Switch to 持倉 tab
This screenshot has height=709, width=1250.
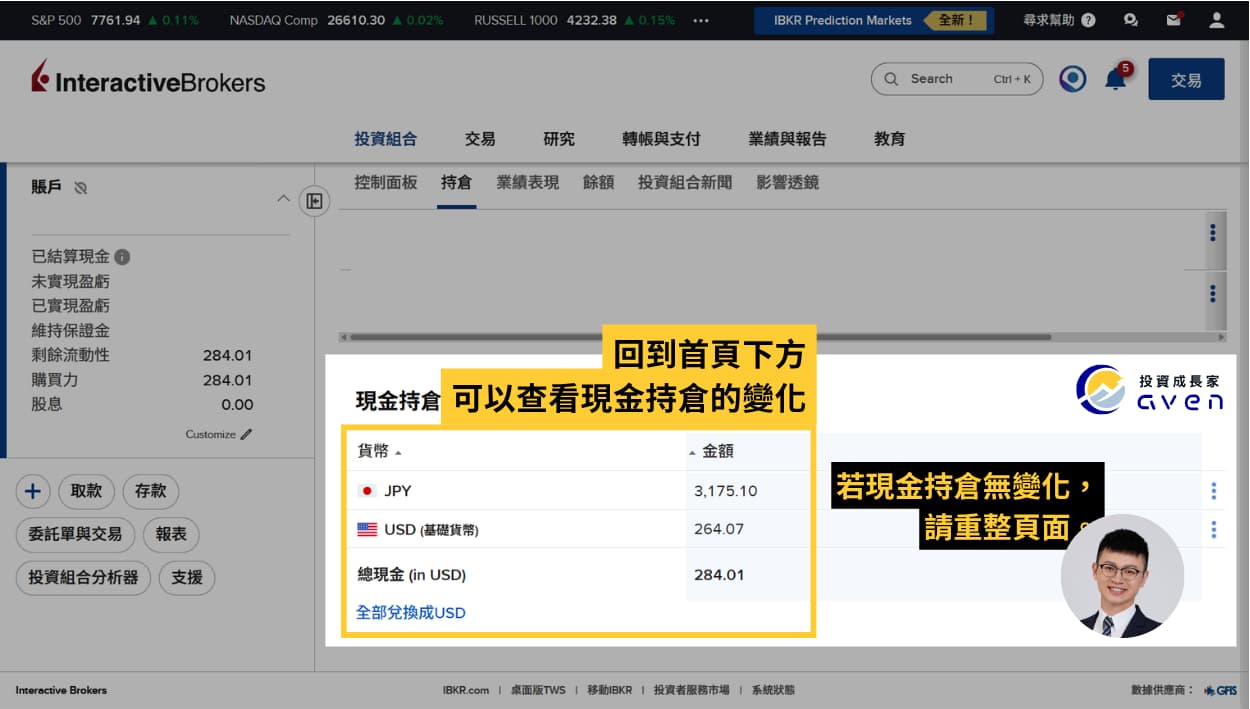tap(457, 182)
